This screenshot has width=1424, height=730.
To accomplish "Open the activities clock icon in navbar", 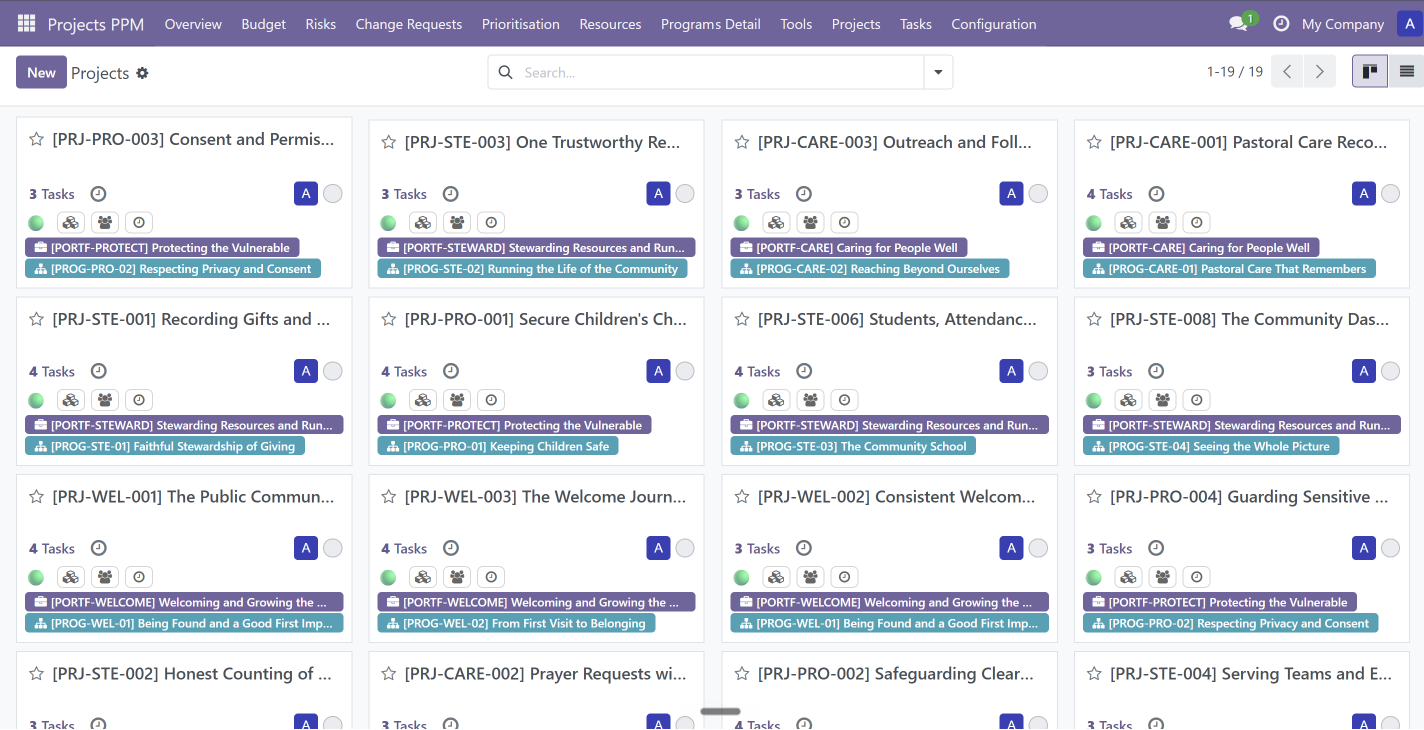I will (1281, 24).
